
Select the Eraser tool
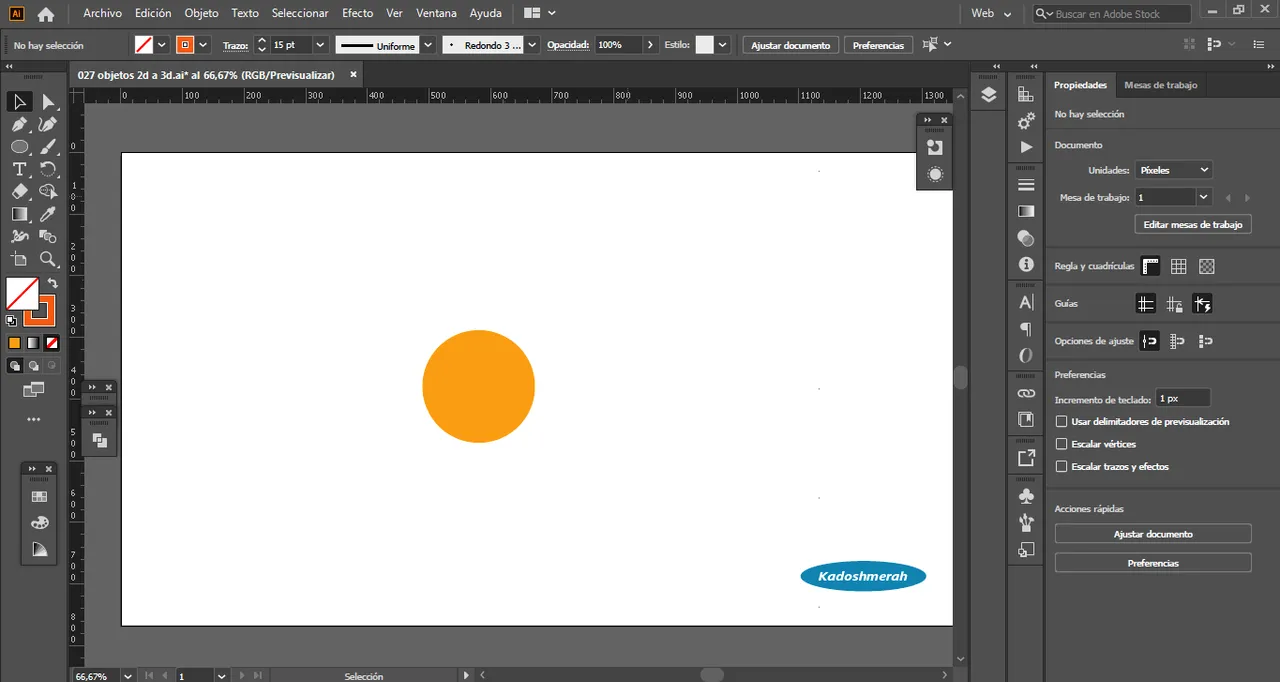(x=20, y=191)
